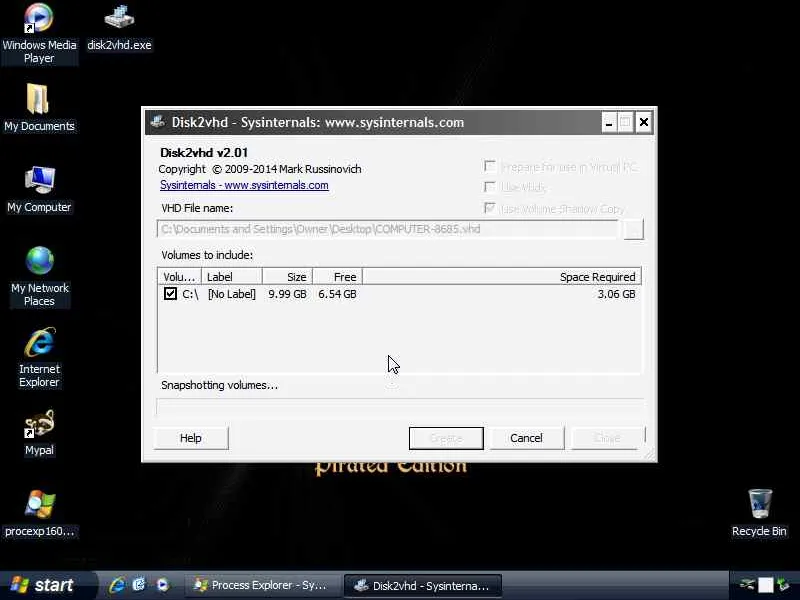800x600 pixels.
Task: Click the '[No Label]' cell
Action: coord(232,294)
